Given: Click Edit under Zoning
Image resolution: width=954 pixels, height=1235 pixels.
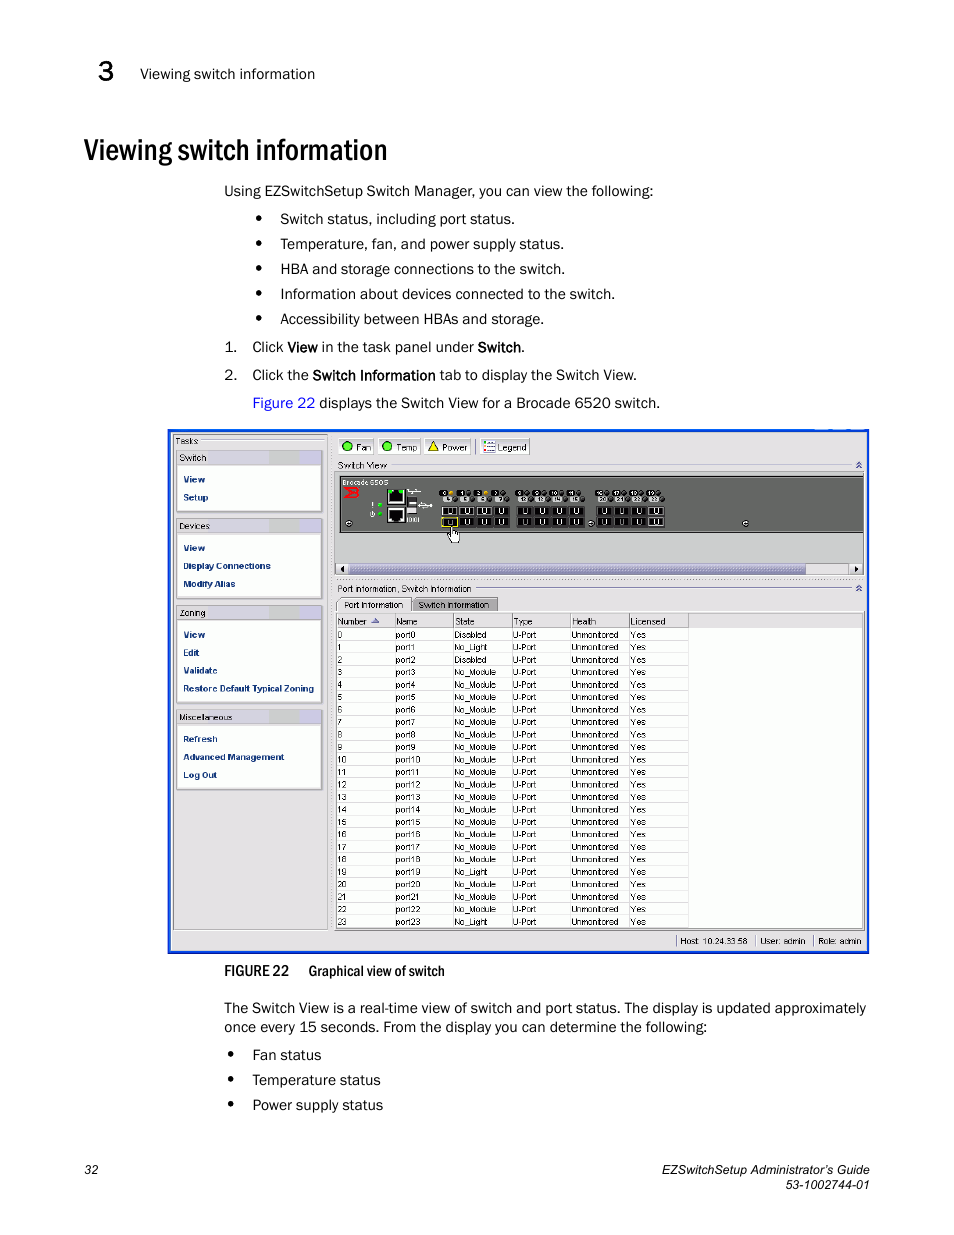Looking at the screenshot, I should (191, 653).
